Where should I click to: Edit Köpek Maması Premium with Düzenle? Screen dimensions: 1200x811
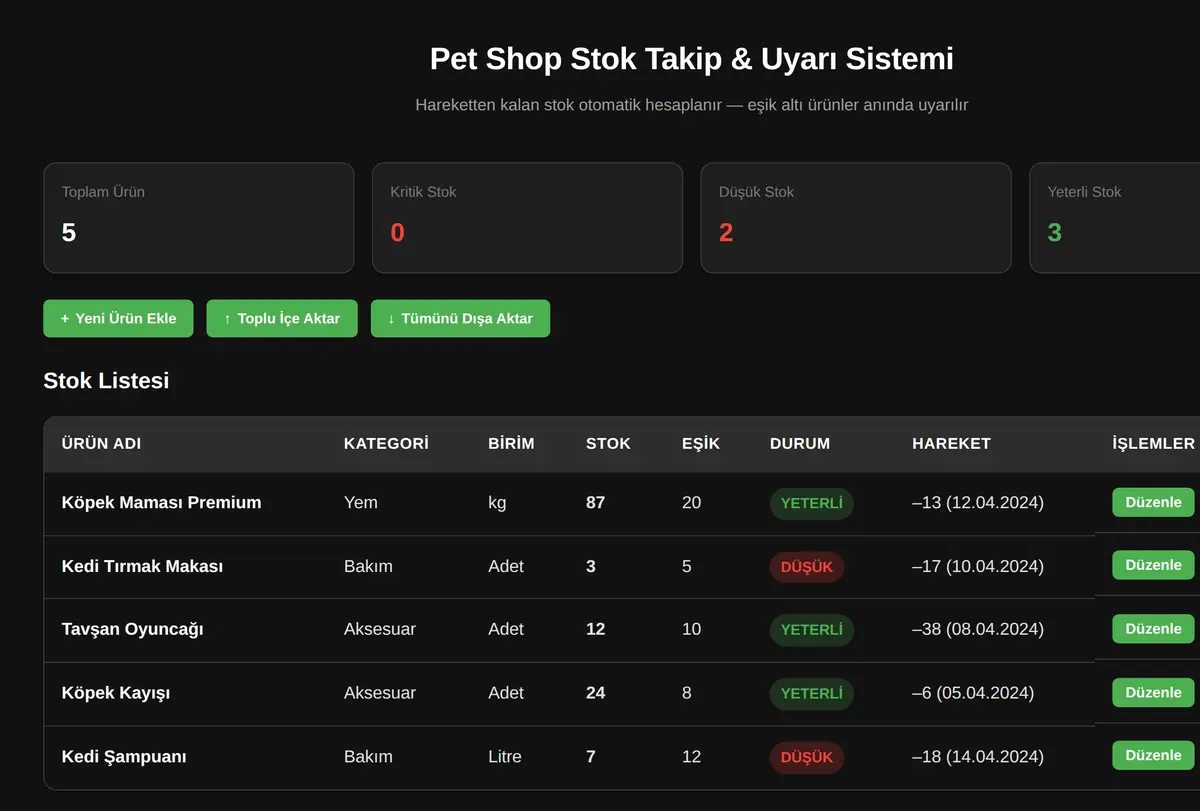(1153, 502)
